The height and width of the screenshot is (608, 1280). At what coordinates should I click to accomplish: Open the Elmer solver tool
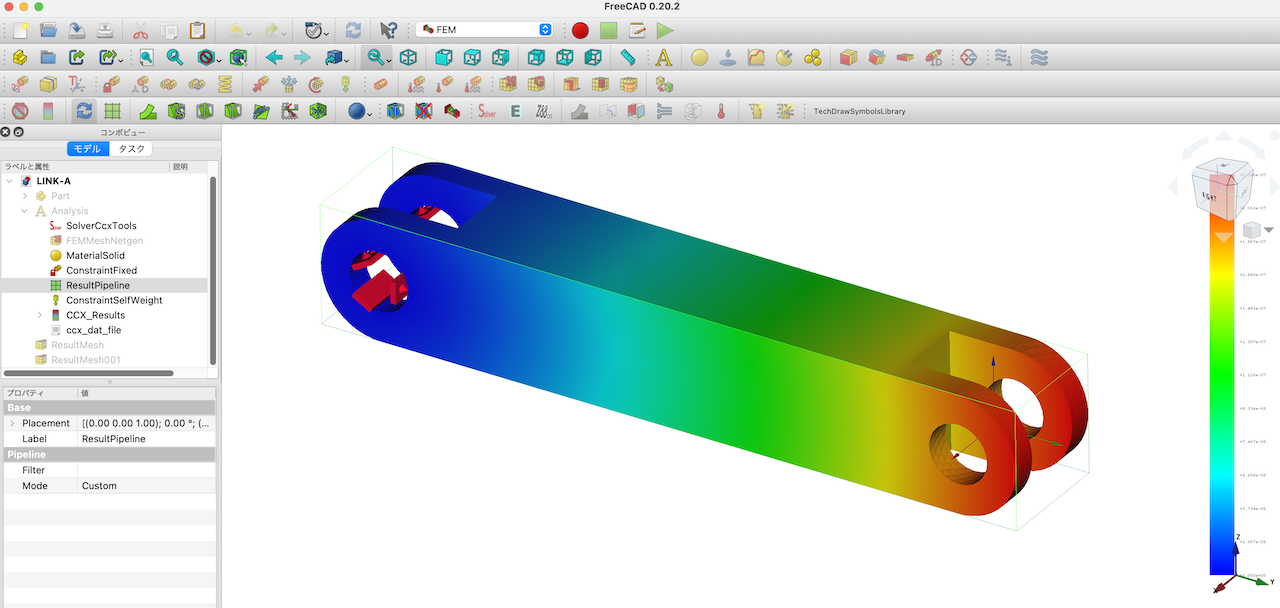(x=514, y=110)
